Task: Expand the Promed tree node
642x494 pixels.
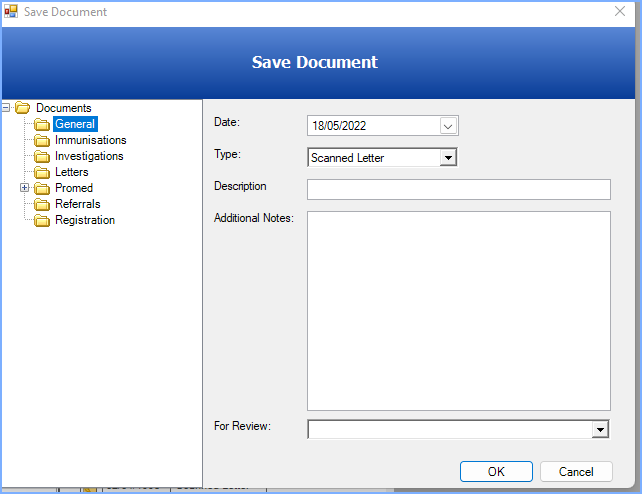Action: click(25, 188)
